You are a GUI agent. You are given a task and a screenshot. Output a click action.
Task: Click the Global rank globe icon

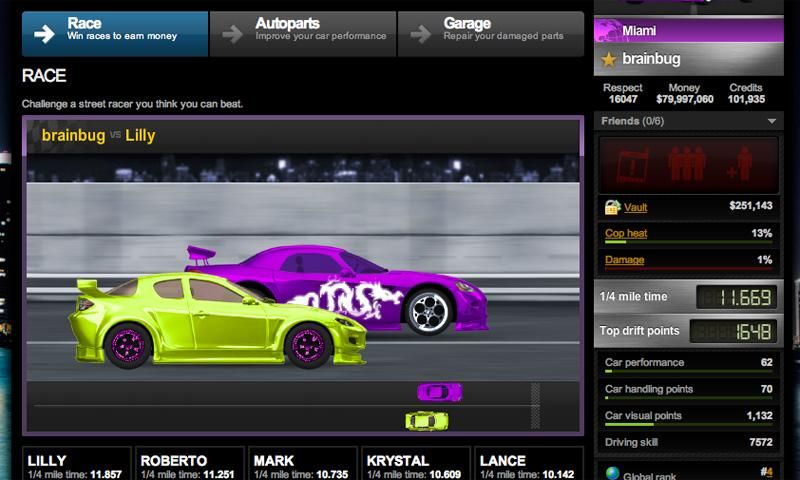610,474
